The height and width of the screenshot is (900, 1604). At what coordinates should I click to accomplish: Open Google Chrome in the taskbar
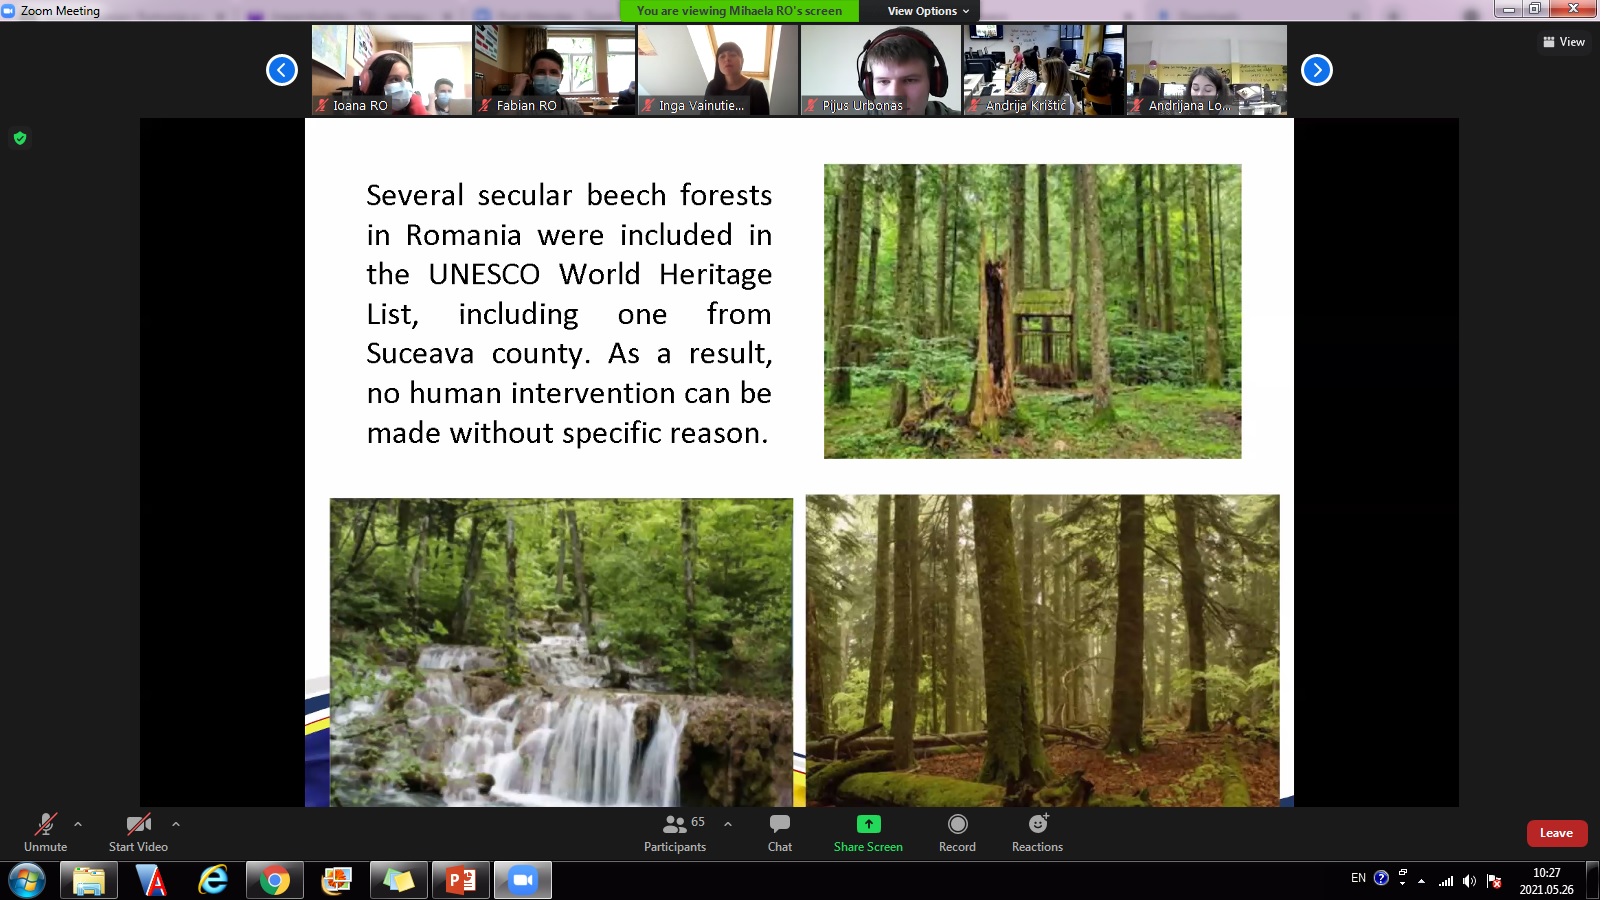(274, 880)
